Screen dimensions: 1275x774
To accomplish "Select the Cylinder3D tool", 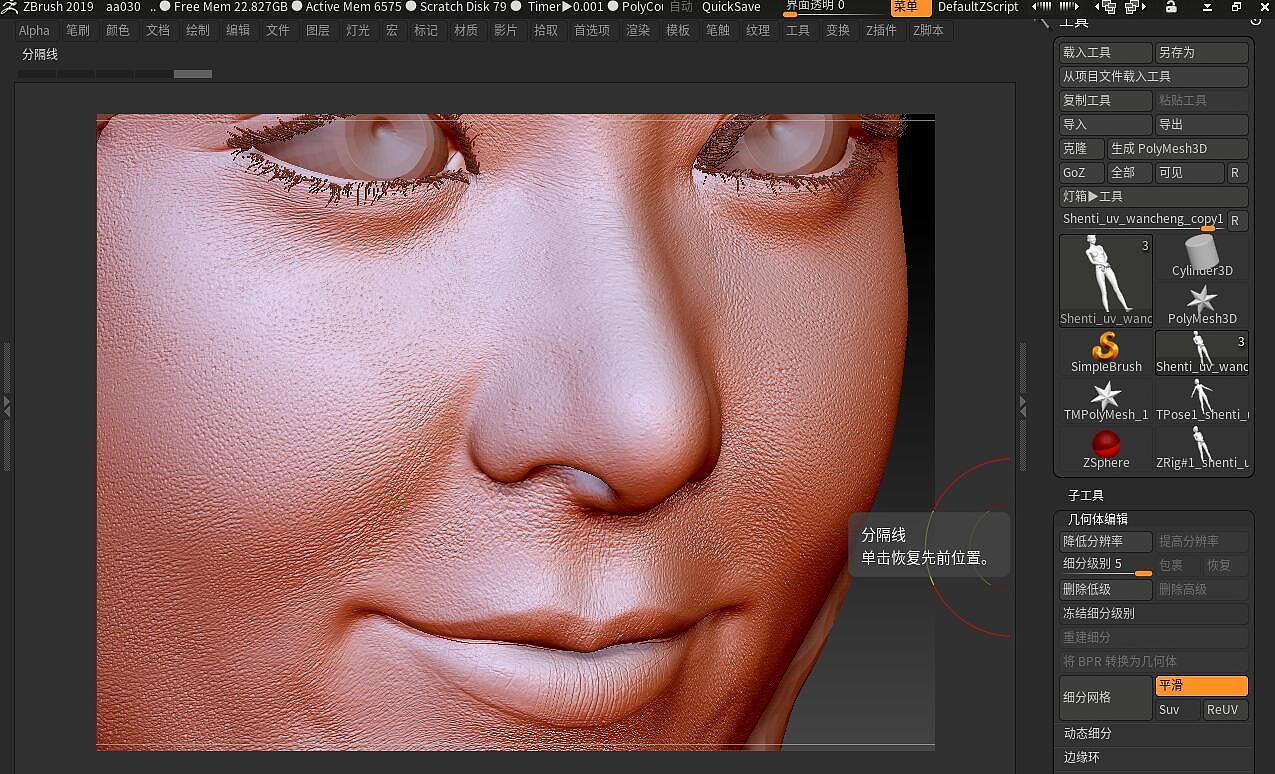I will point(1202,257).
